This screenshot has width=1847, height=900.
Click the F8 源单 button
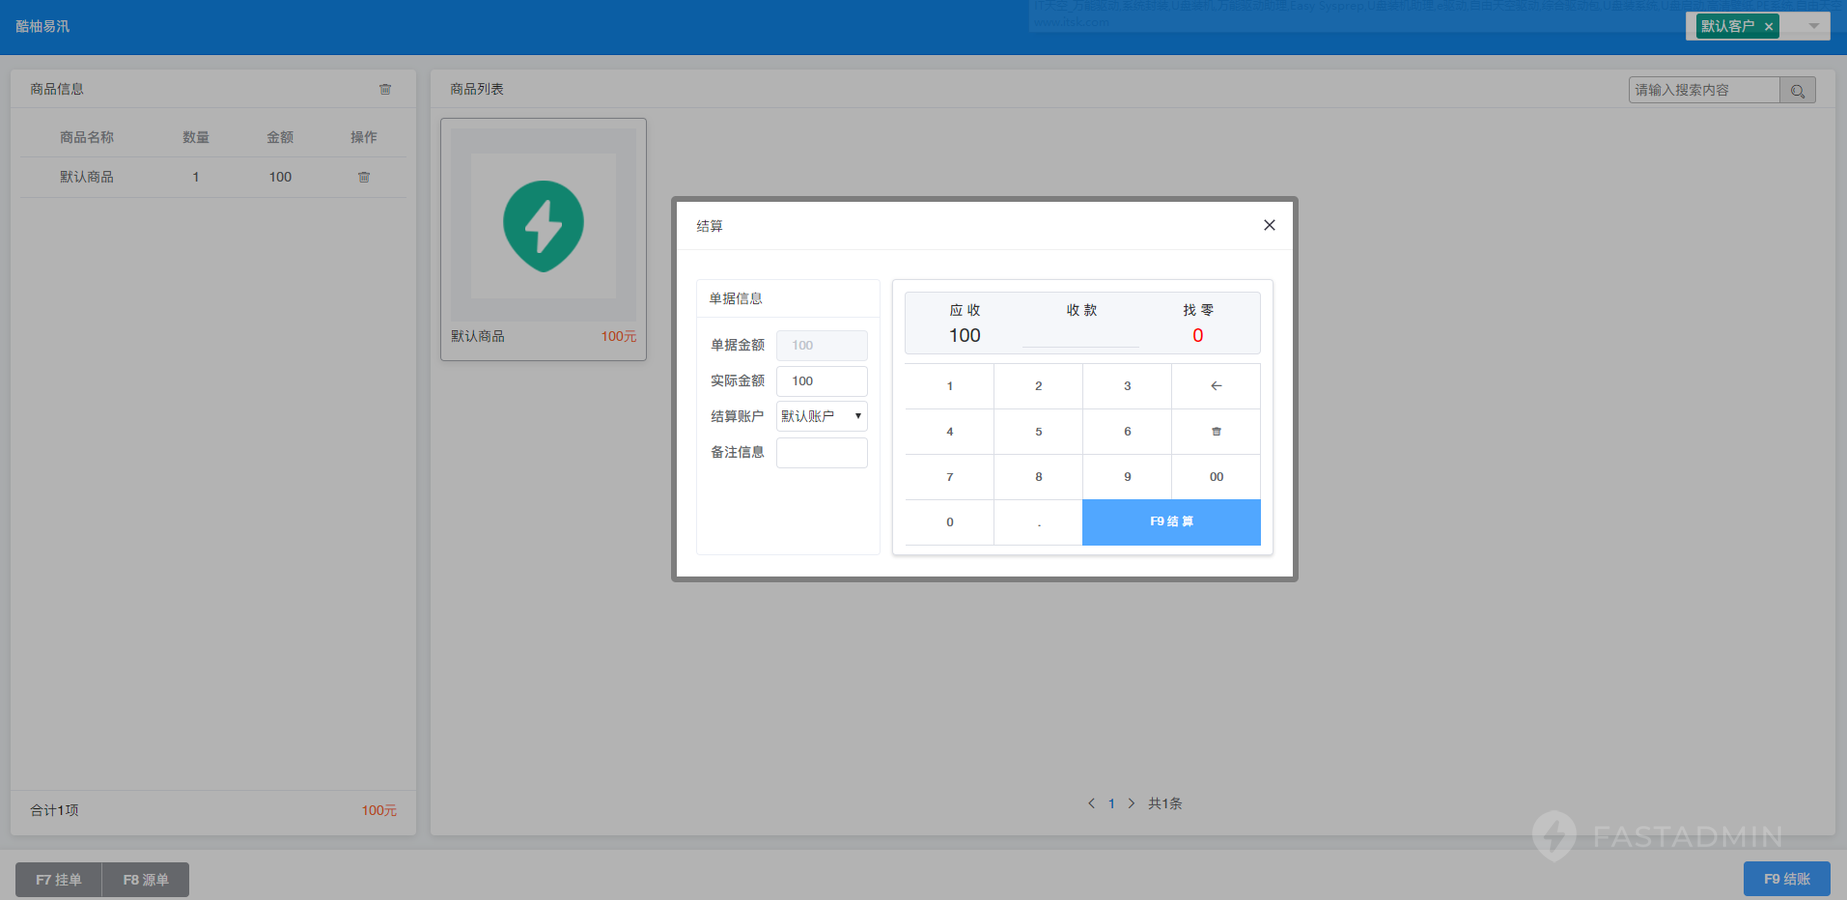click(146, 880)
